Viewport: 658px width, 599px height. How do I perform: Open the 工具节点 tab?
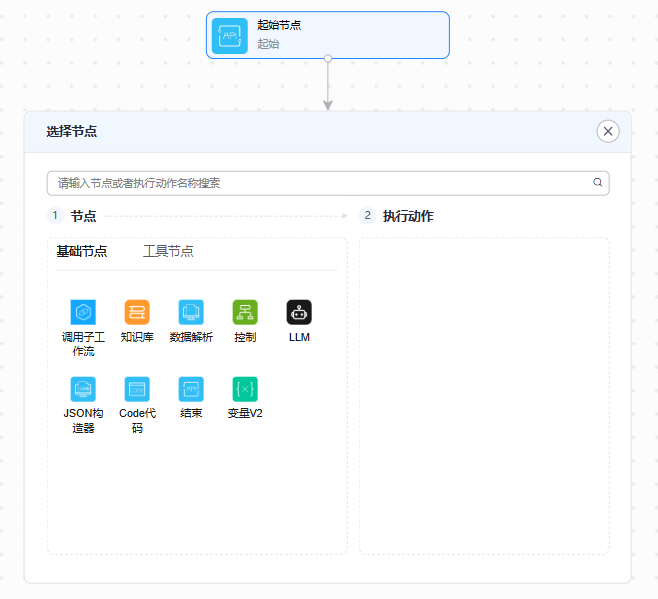(168, 251)
